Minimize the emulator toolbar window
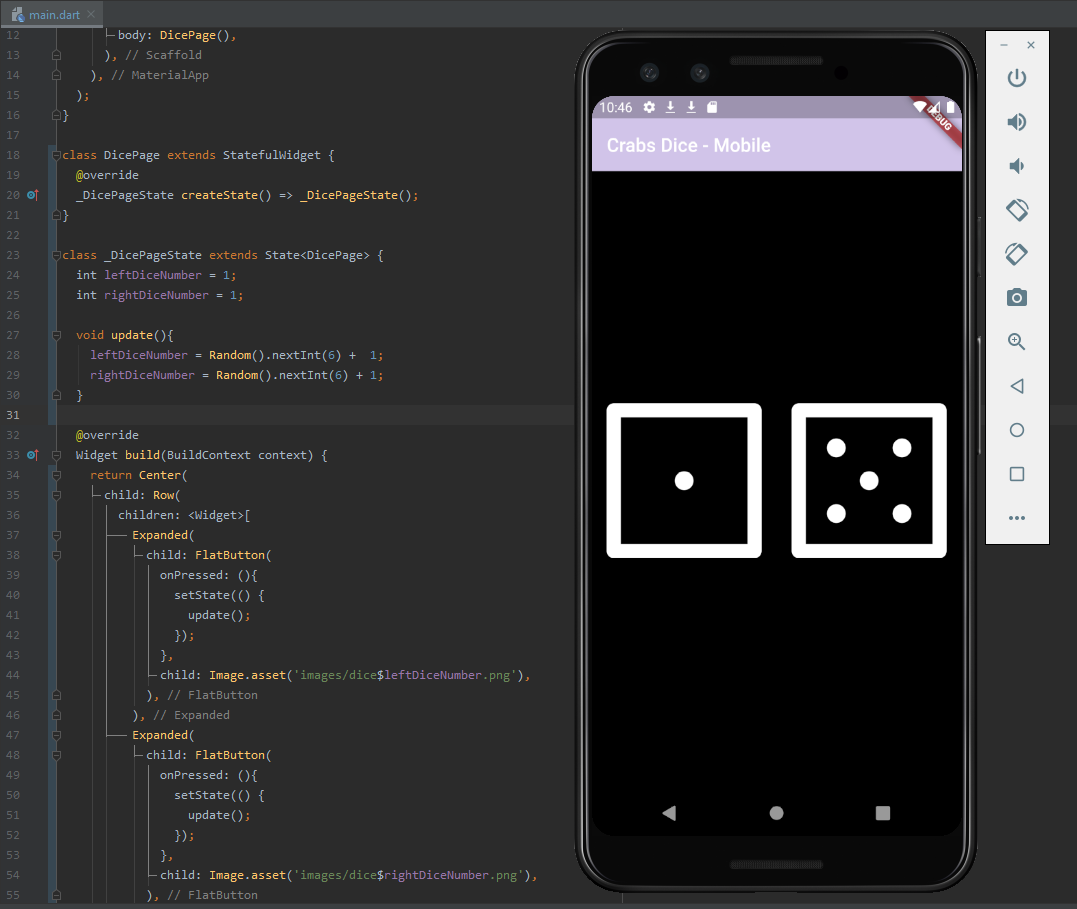The width and height of the screenshot is (1077, 909). coord(1004,45)
